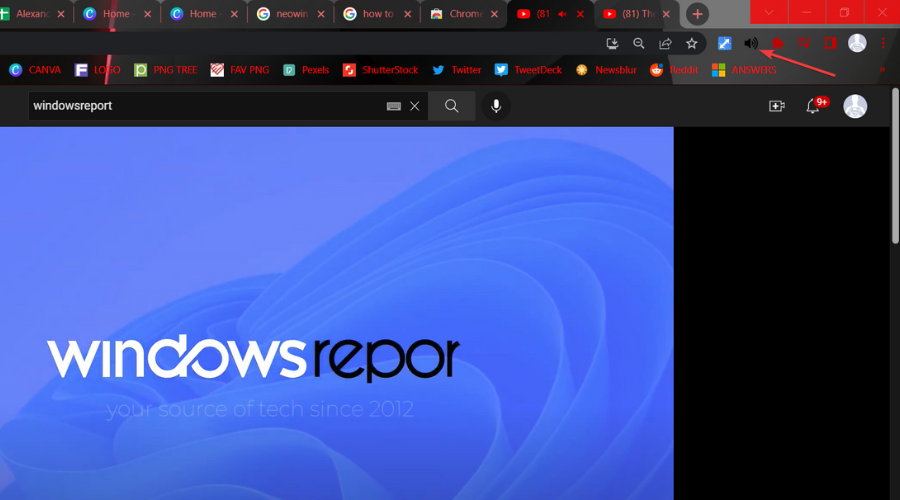The image size is (900, 500).
Task: Open the ShutterStock bookmark
Action: tap(380, 70)
